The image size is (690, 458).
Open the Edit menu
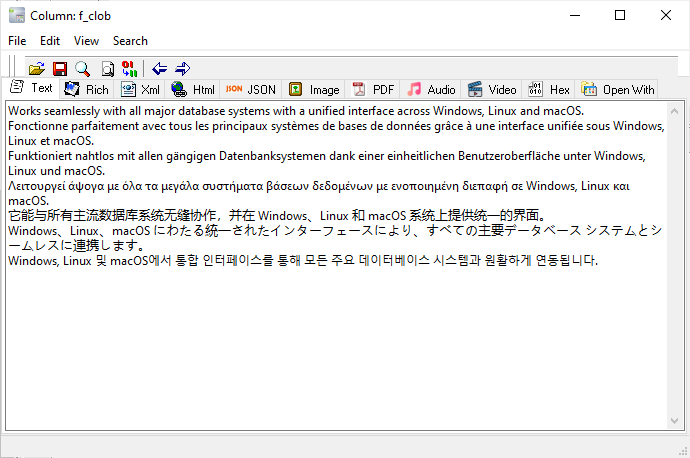tap(50, 41)
